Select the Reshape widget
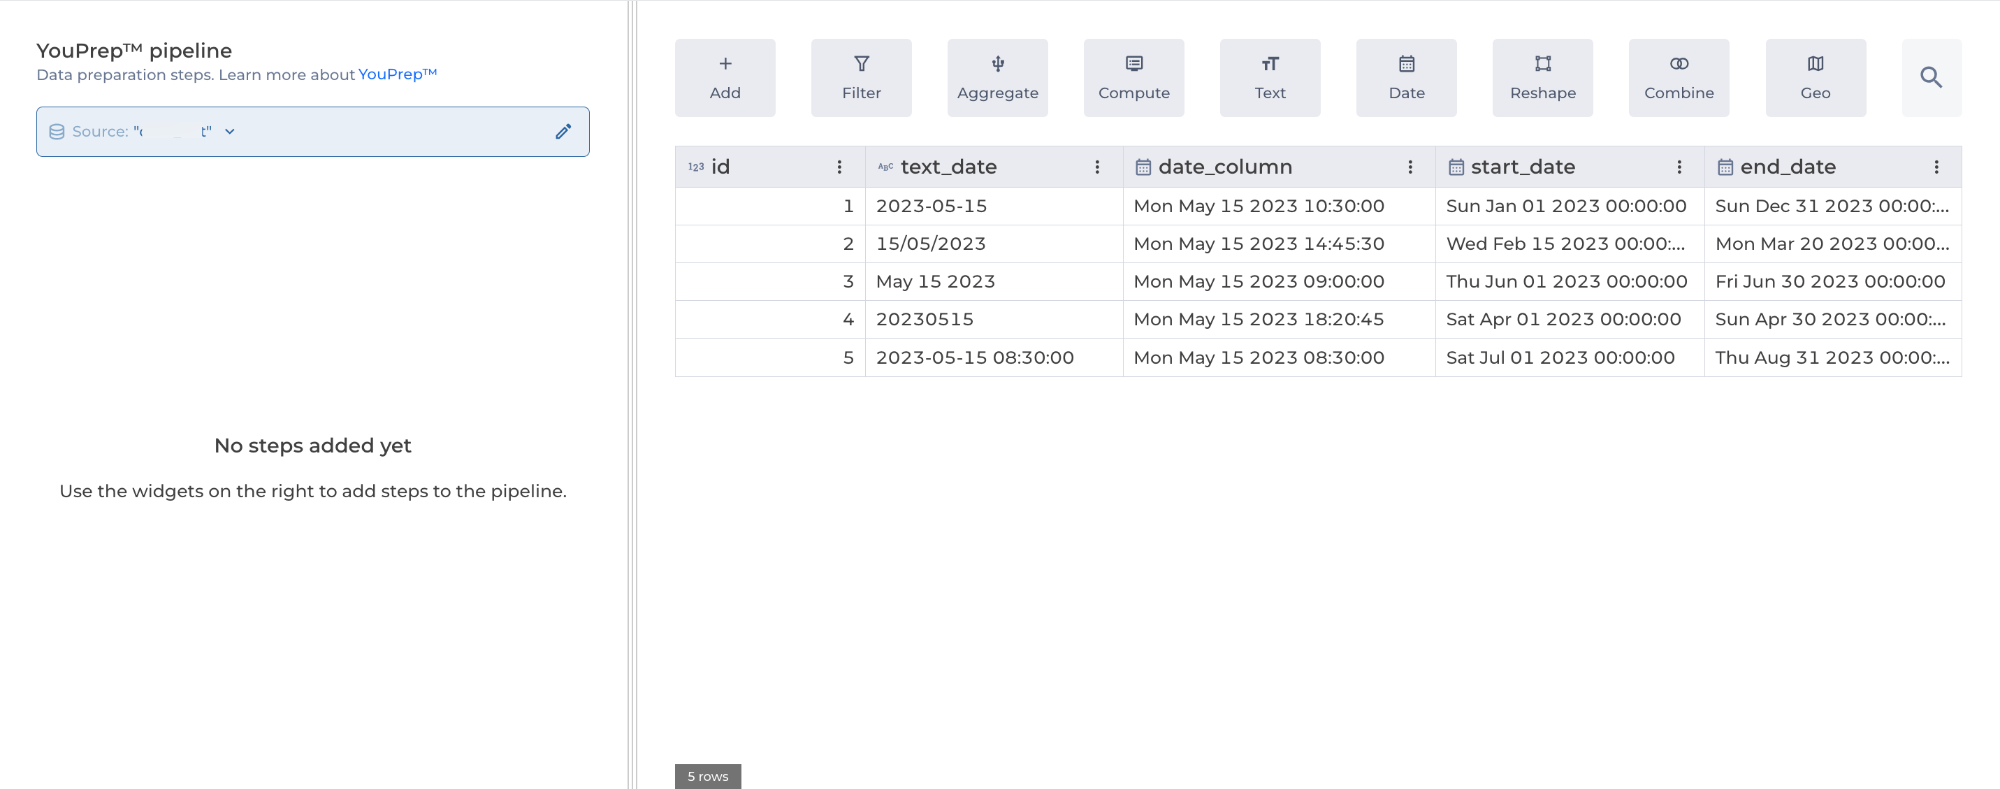Screen dimensions: 2000x789 [1542, 78]
